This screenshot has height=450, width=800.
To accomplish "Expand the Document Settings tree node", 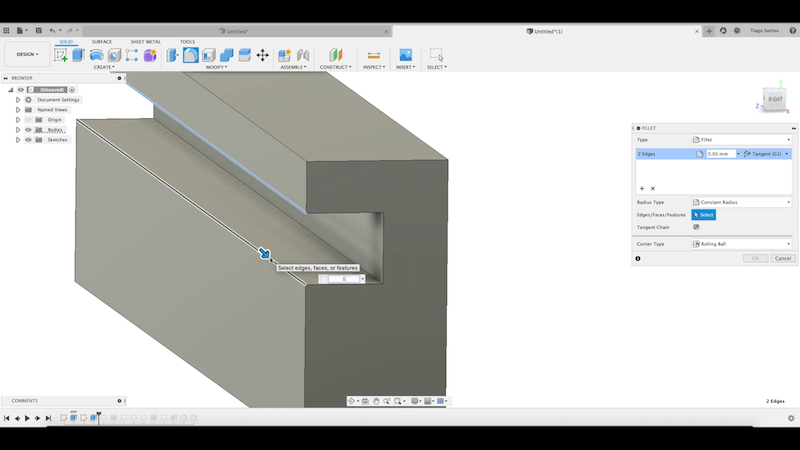I will (18, 100).
